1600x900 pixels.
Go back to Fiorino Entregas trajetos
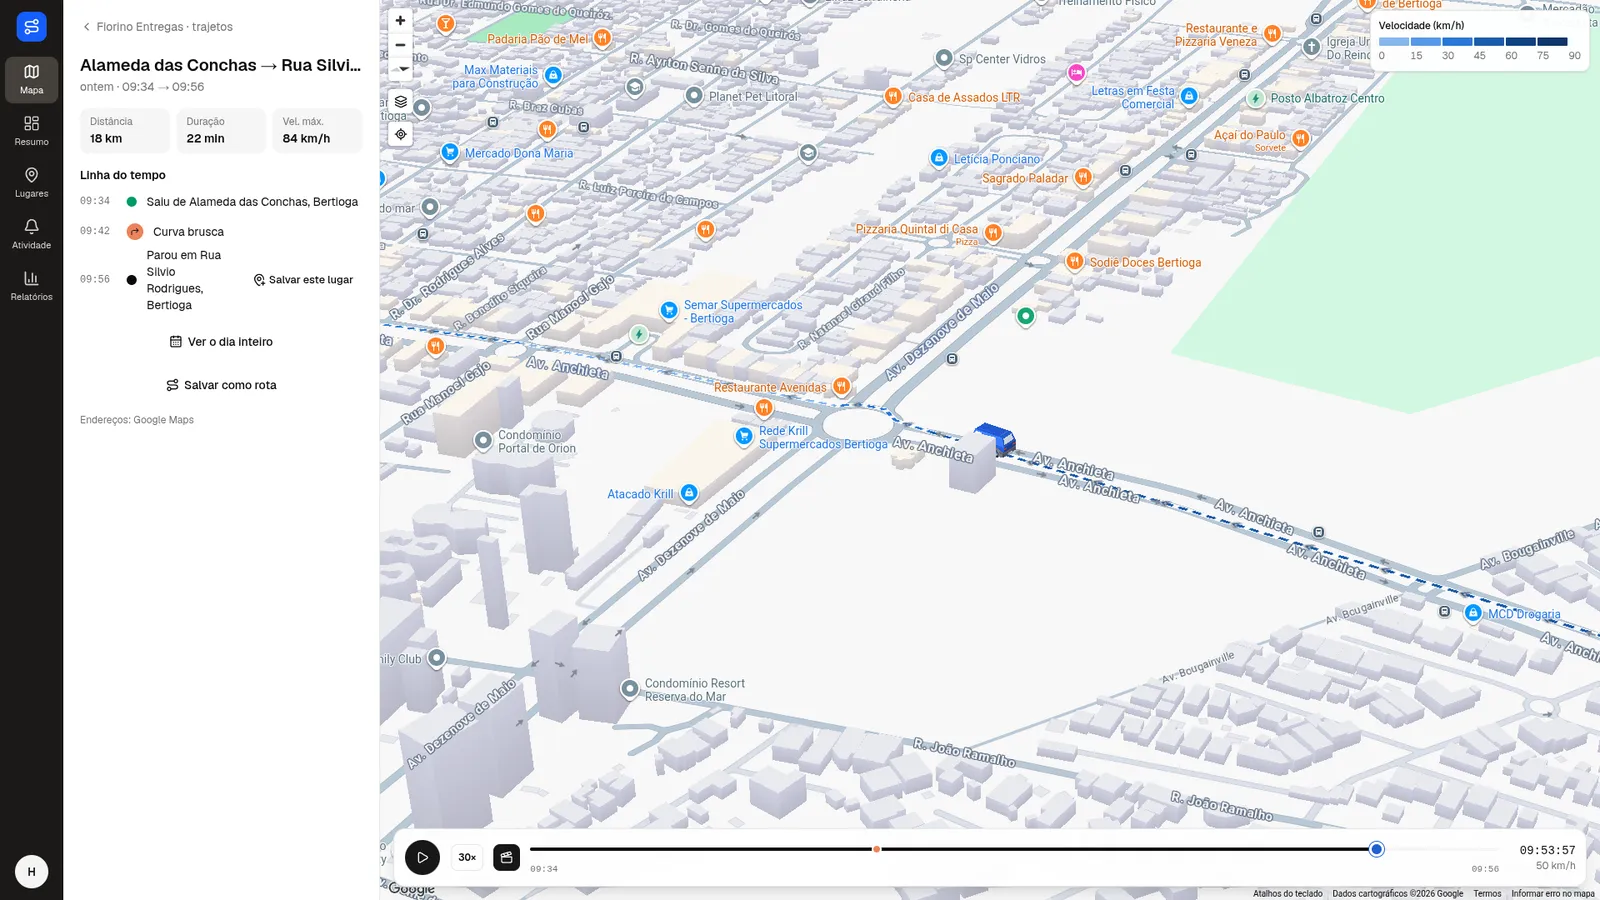pyautogui.click(x=157, y=27)
